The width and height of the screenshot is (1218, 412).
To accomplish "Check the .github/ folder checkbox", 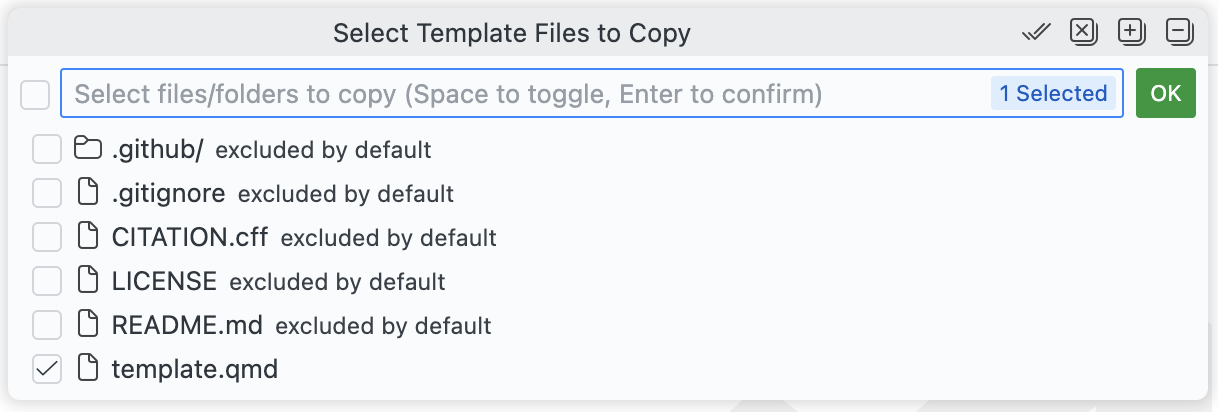I will click(47, 150).
